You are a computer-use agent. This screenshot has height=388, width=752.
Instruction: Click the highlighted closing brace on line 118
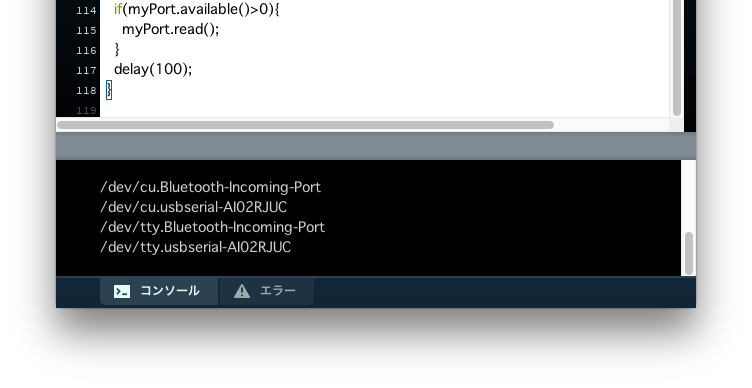109,90
